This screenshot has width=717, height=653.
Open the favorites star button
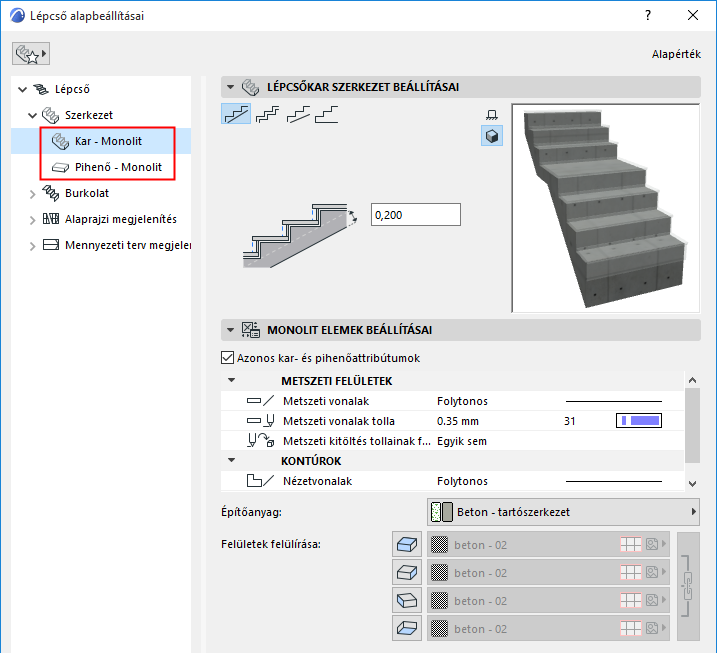click(31, 54)
